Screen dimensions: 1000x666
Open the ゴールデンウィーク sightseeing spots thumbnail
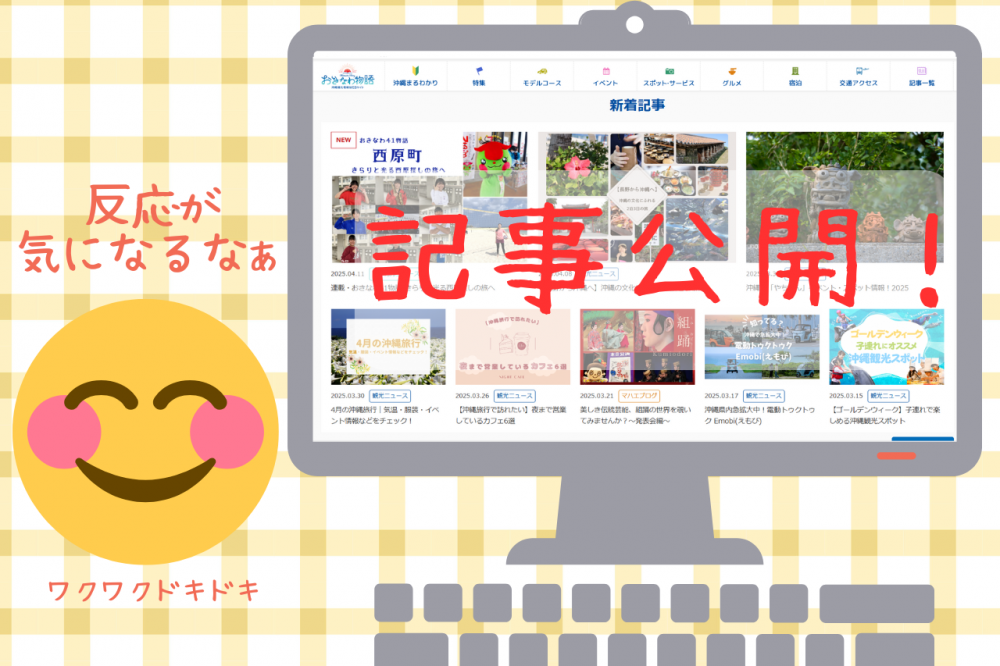tap(886, 346)
